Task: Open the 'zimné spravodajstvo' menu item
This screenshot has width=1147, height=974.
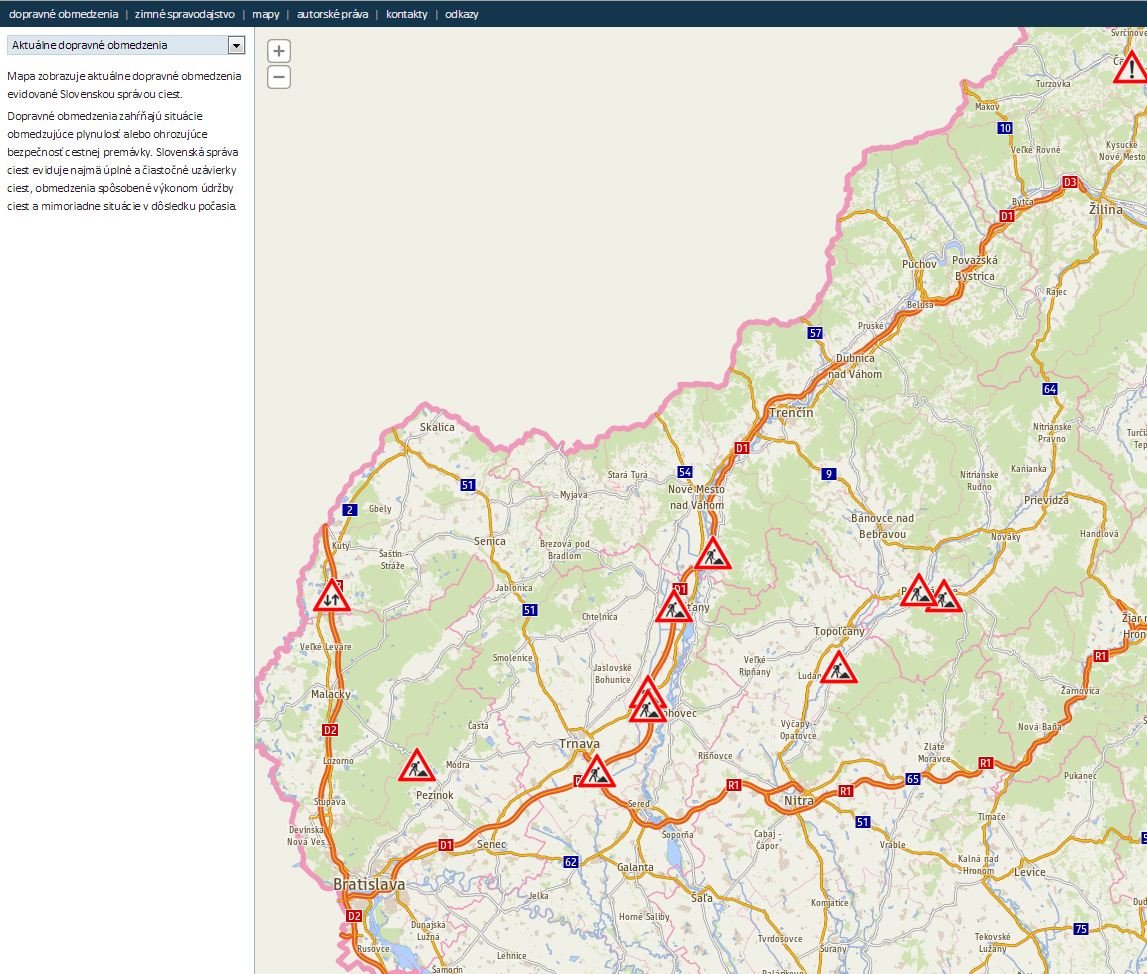Action: tap(185, 14)
